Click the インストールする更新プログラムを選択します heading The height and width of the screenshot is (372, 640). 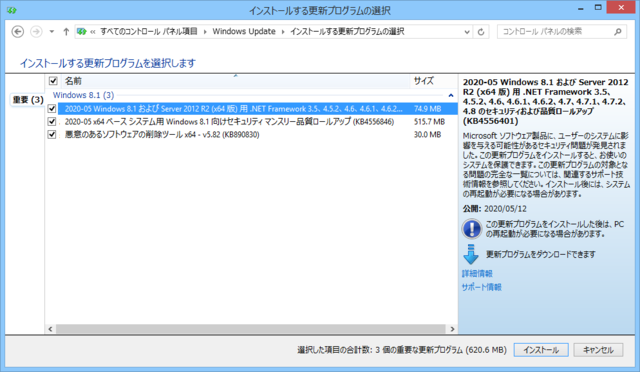[x=108, y=63]
